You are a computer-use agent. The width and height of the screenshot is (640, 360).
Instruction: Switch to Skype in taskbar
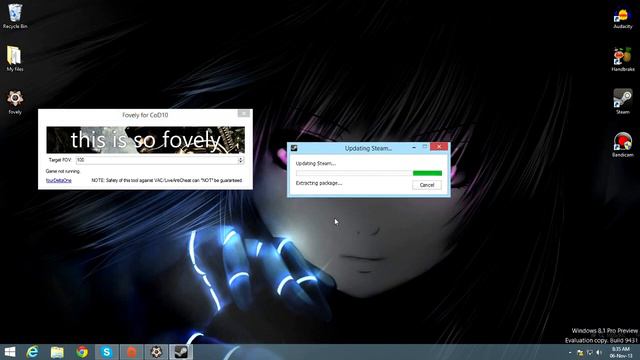pos(107,352)
